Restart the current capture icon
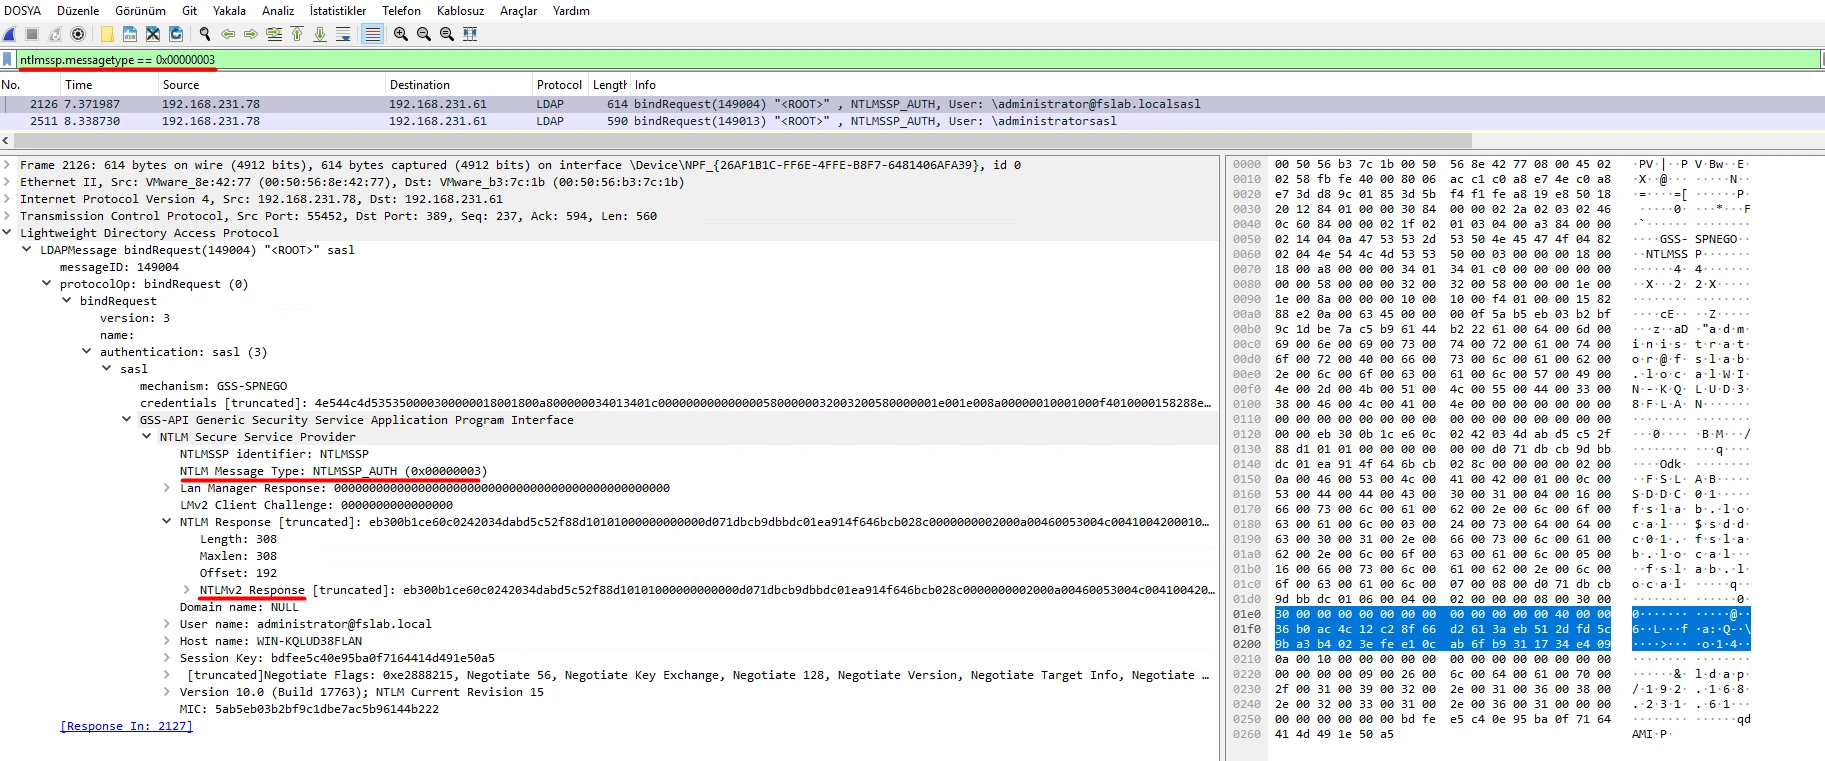Image resolution: width=1825 pixels, height=761 pixels. (55, 34)
